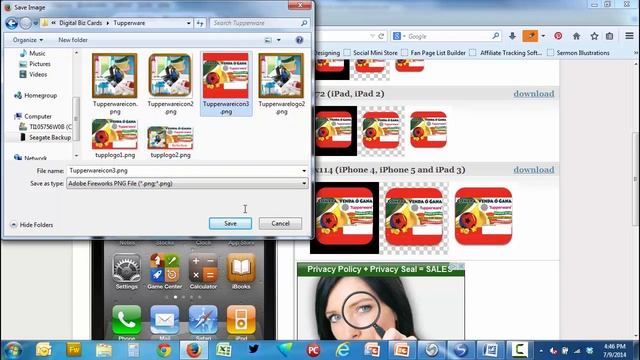Select Videos in the navigation pane
Viewport: 640px width, 360px height.
click(33, 75)
